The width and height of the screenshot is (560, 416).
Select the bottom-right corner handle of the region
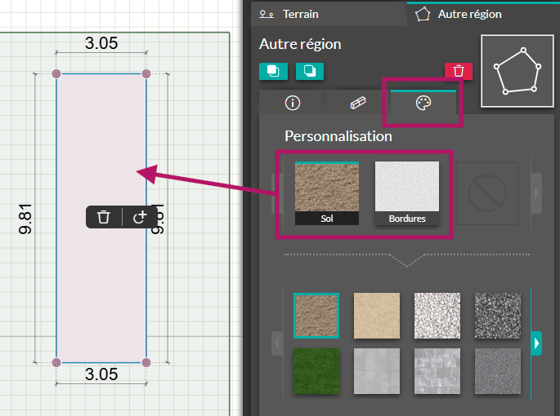[146, 362]
